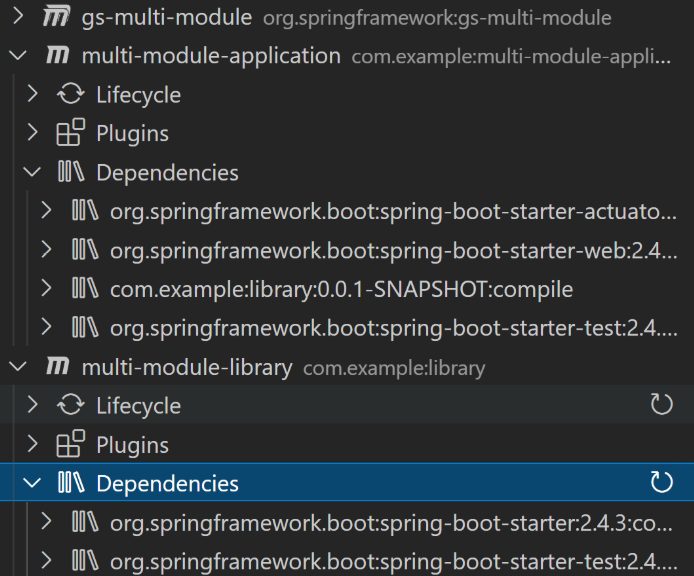Screen dimensions: 694x576
Task: Click library icon of spring-boot-starter:2.4.3 dependency
Action: [x=85, y=522]
